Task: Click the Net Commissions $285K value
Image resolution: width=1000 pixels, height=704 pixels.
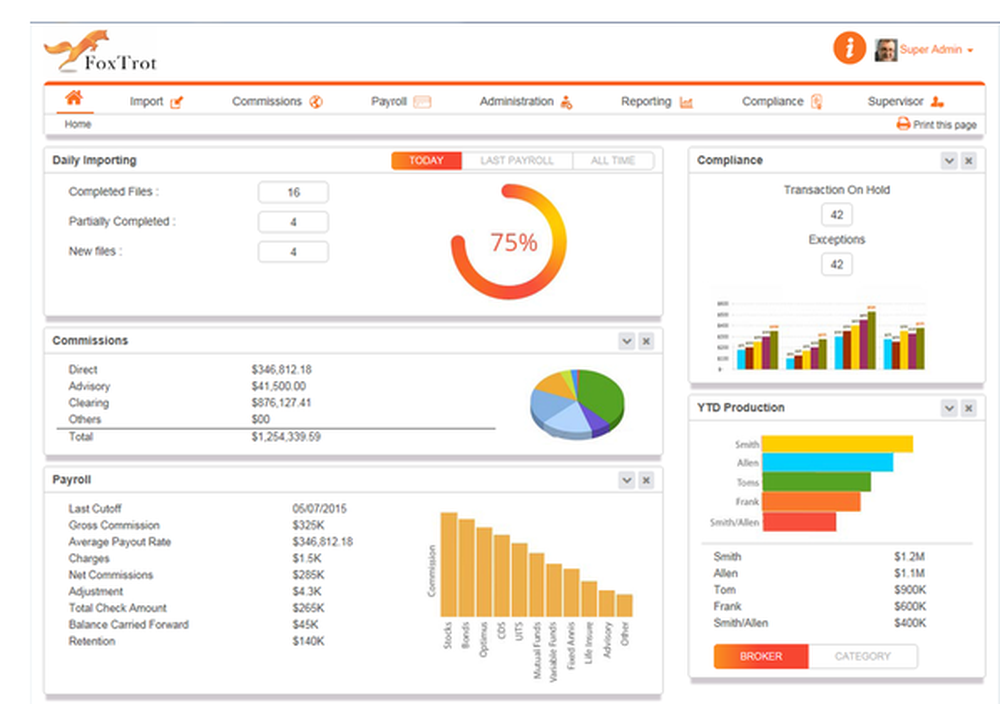Action: click(x=308, y=575)
